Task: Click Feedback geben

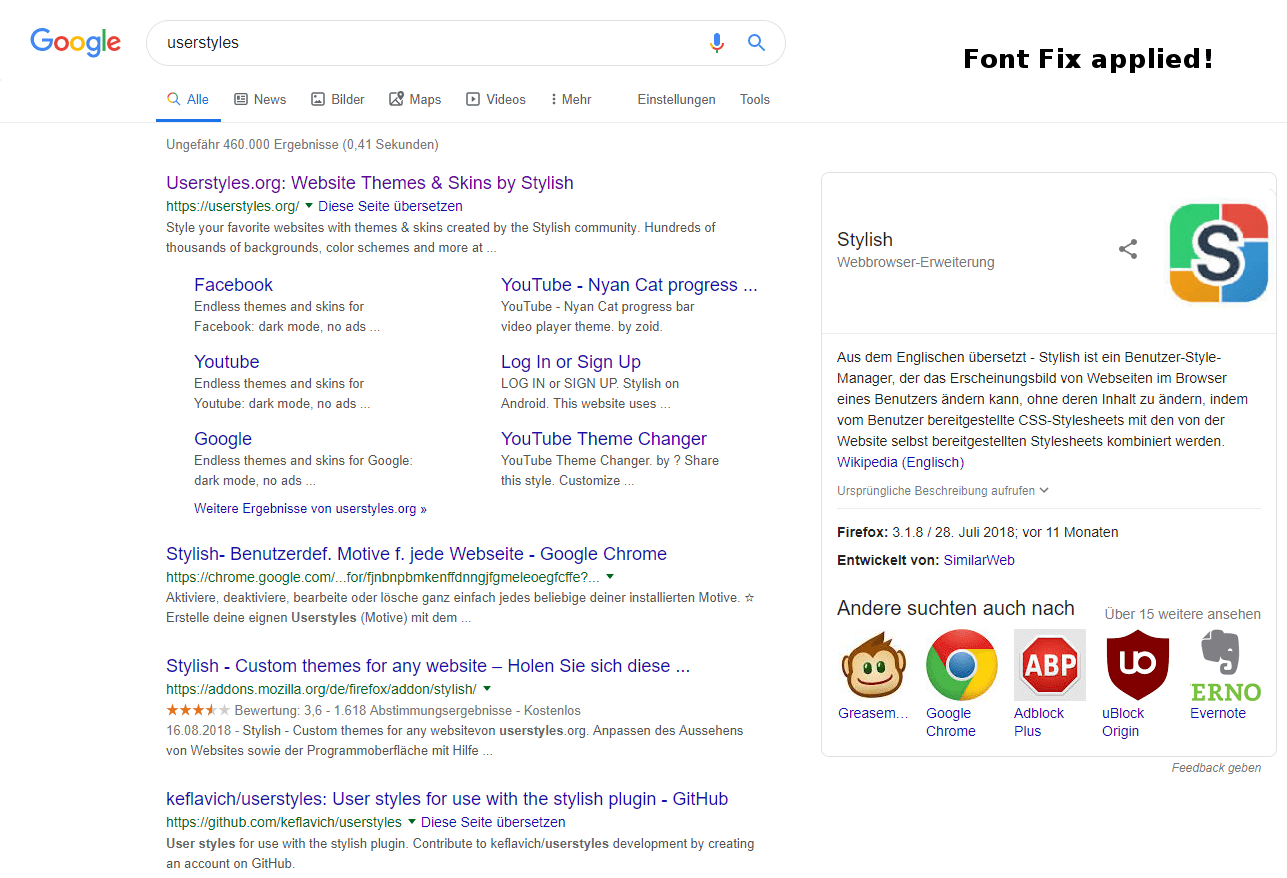Action: 1216,768
